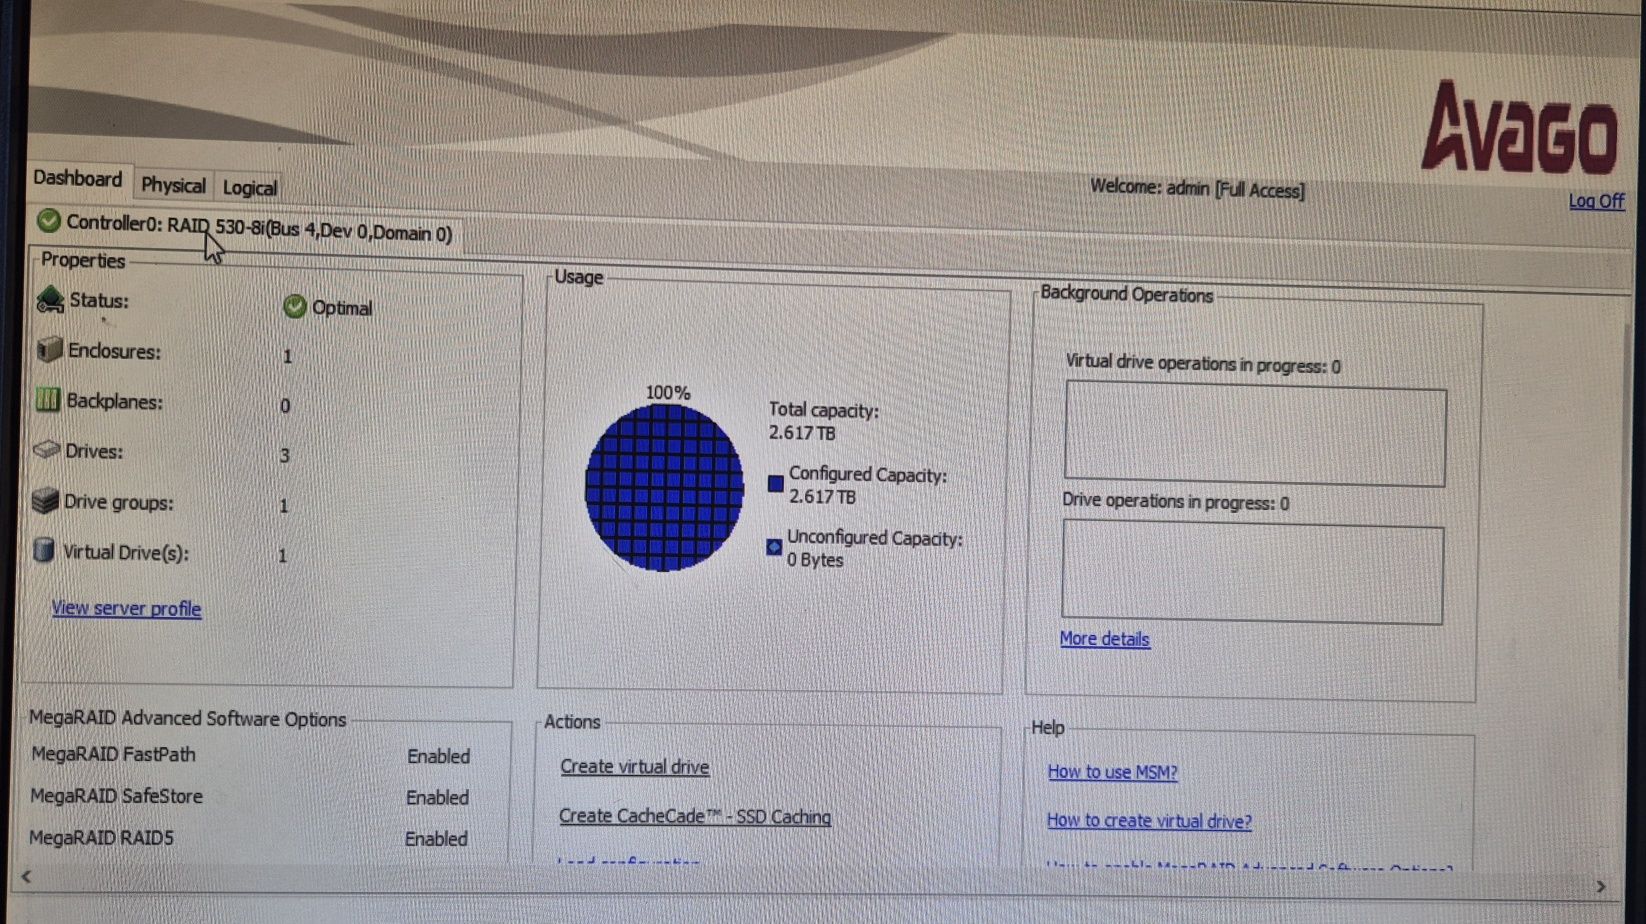Viewport: 1646px width, 924px height.
Task: Click the Avago logo
Action: 1520,127
